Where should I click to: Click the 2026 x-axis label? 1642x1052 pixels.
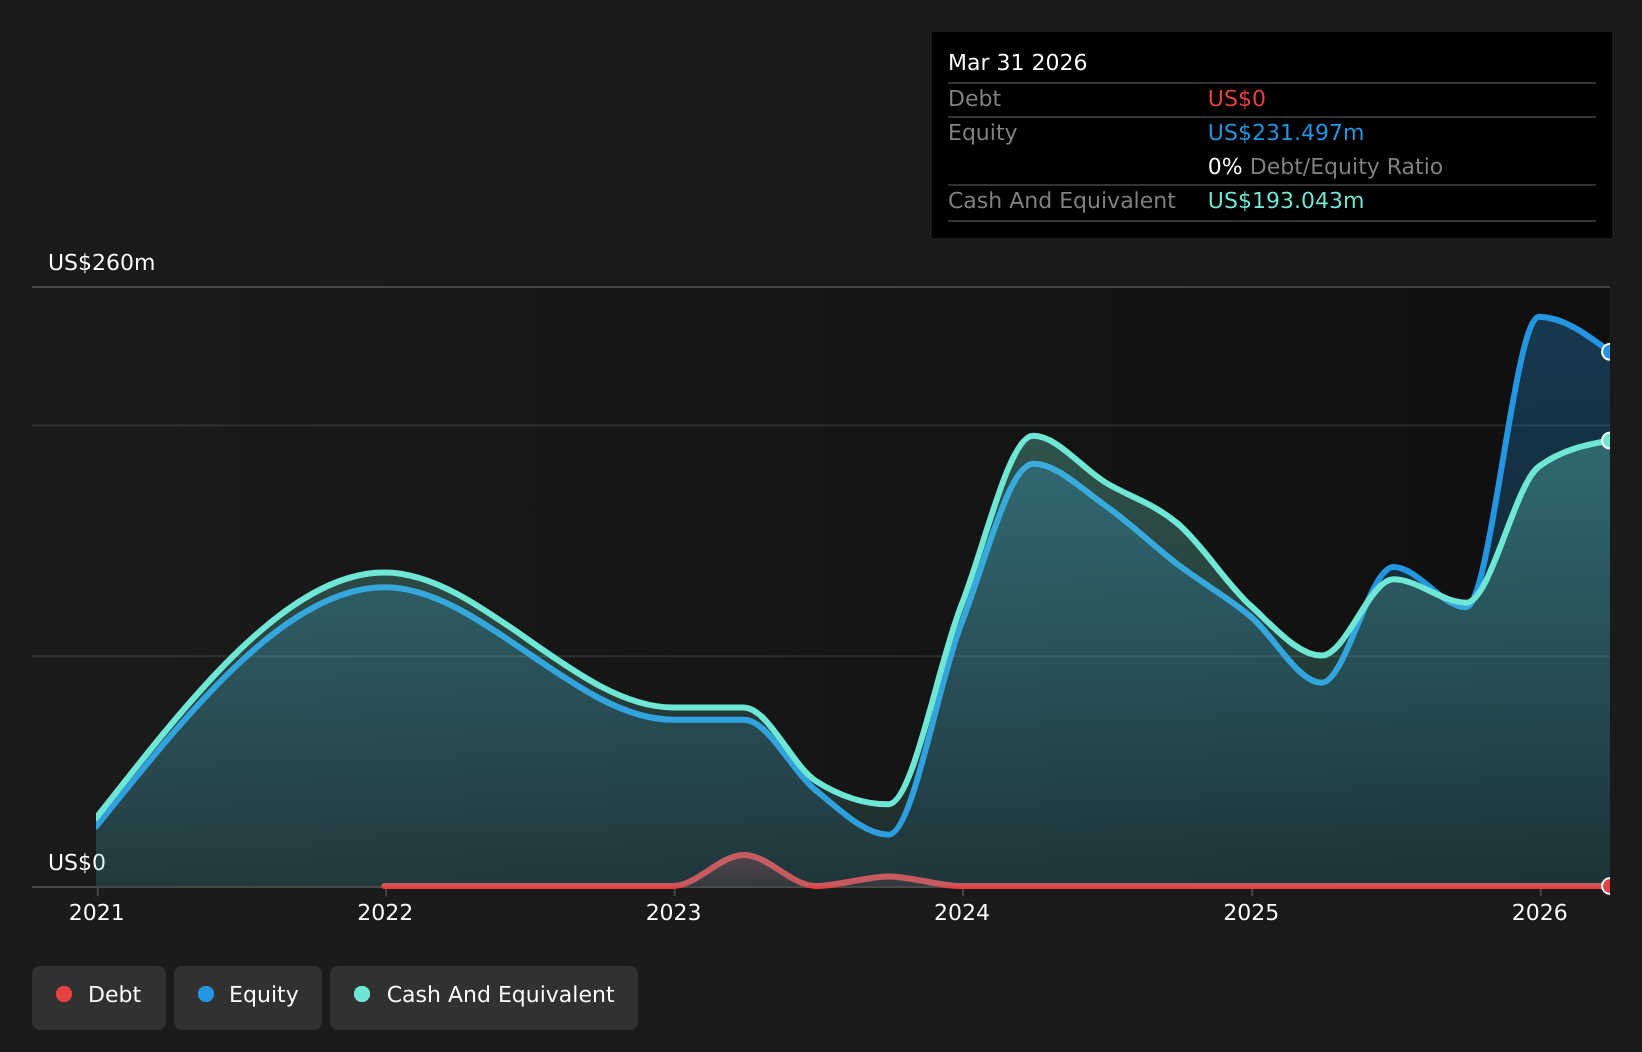[1540, 912]
